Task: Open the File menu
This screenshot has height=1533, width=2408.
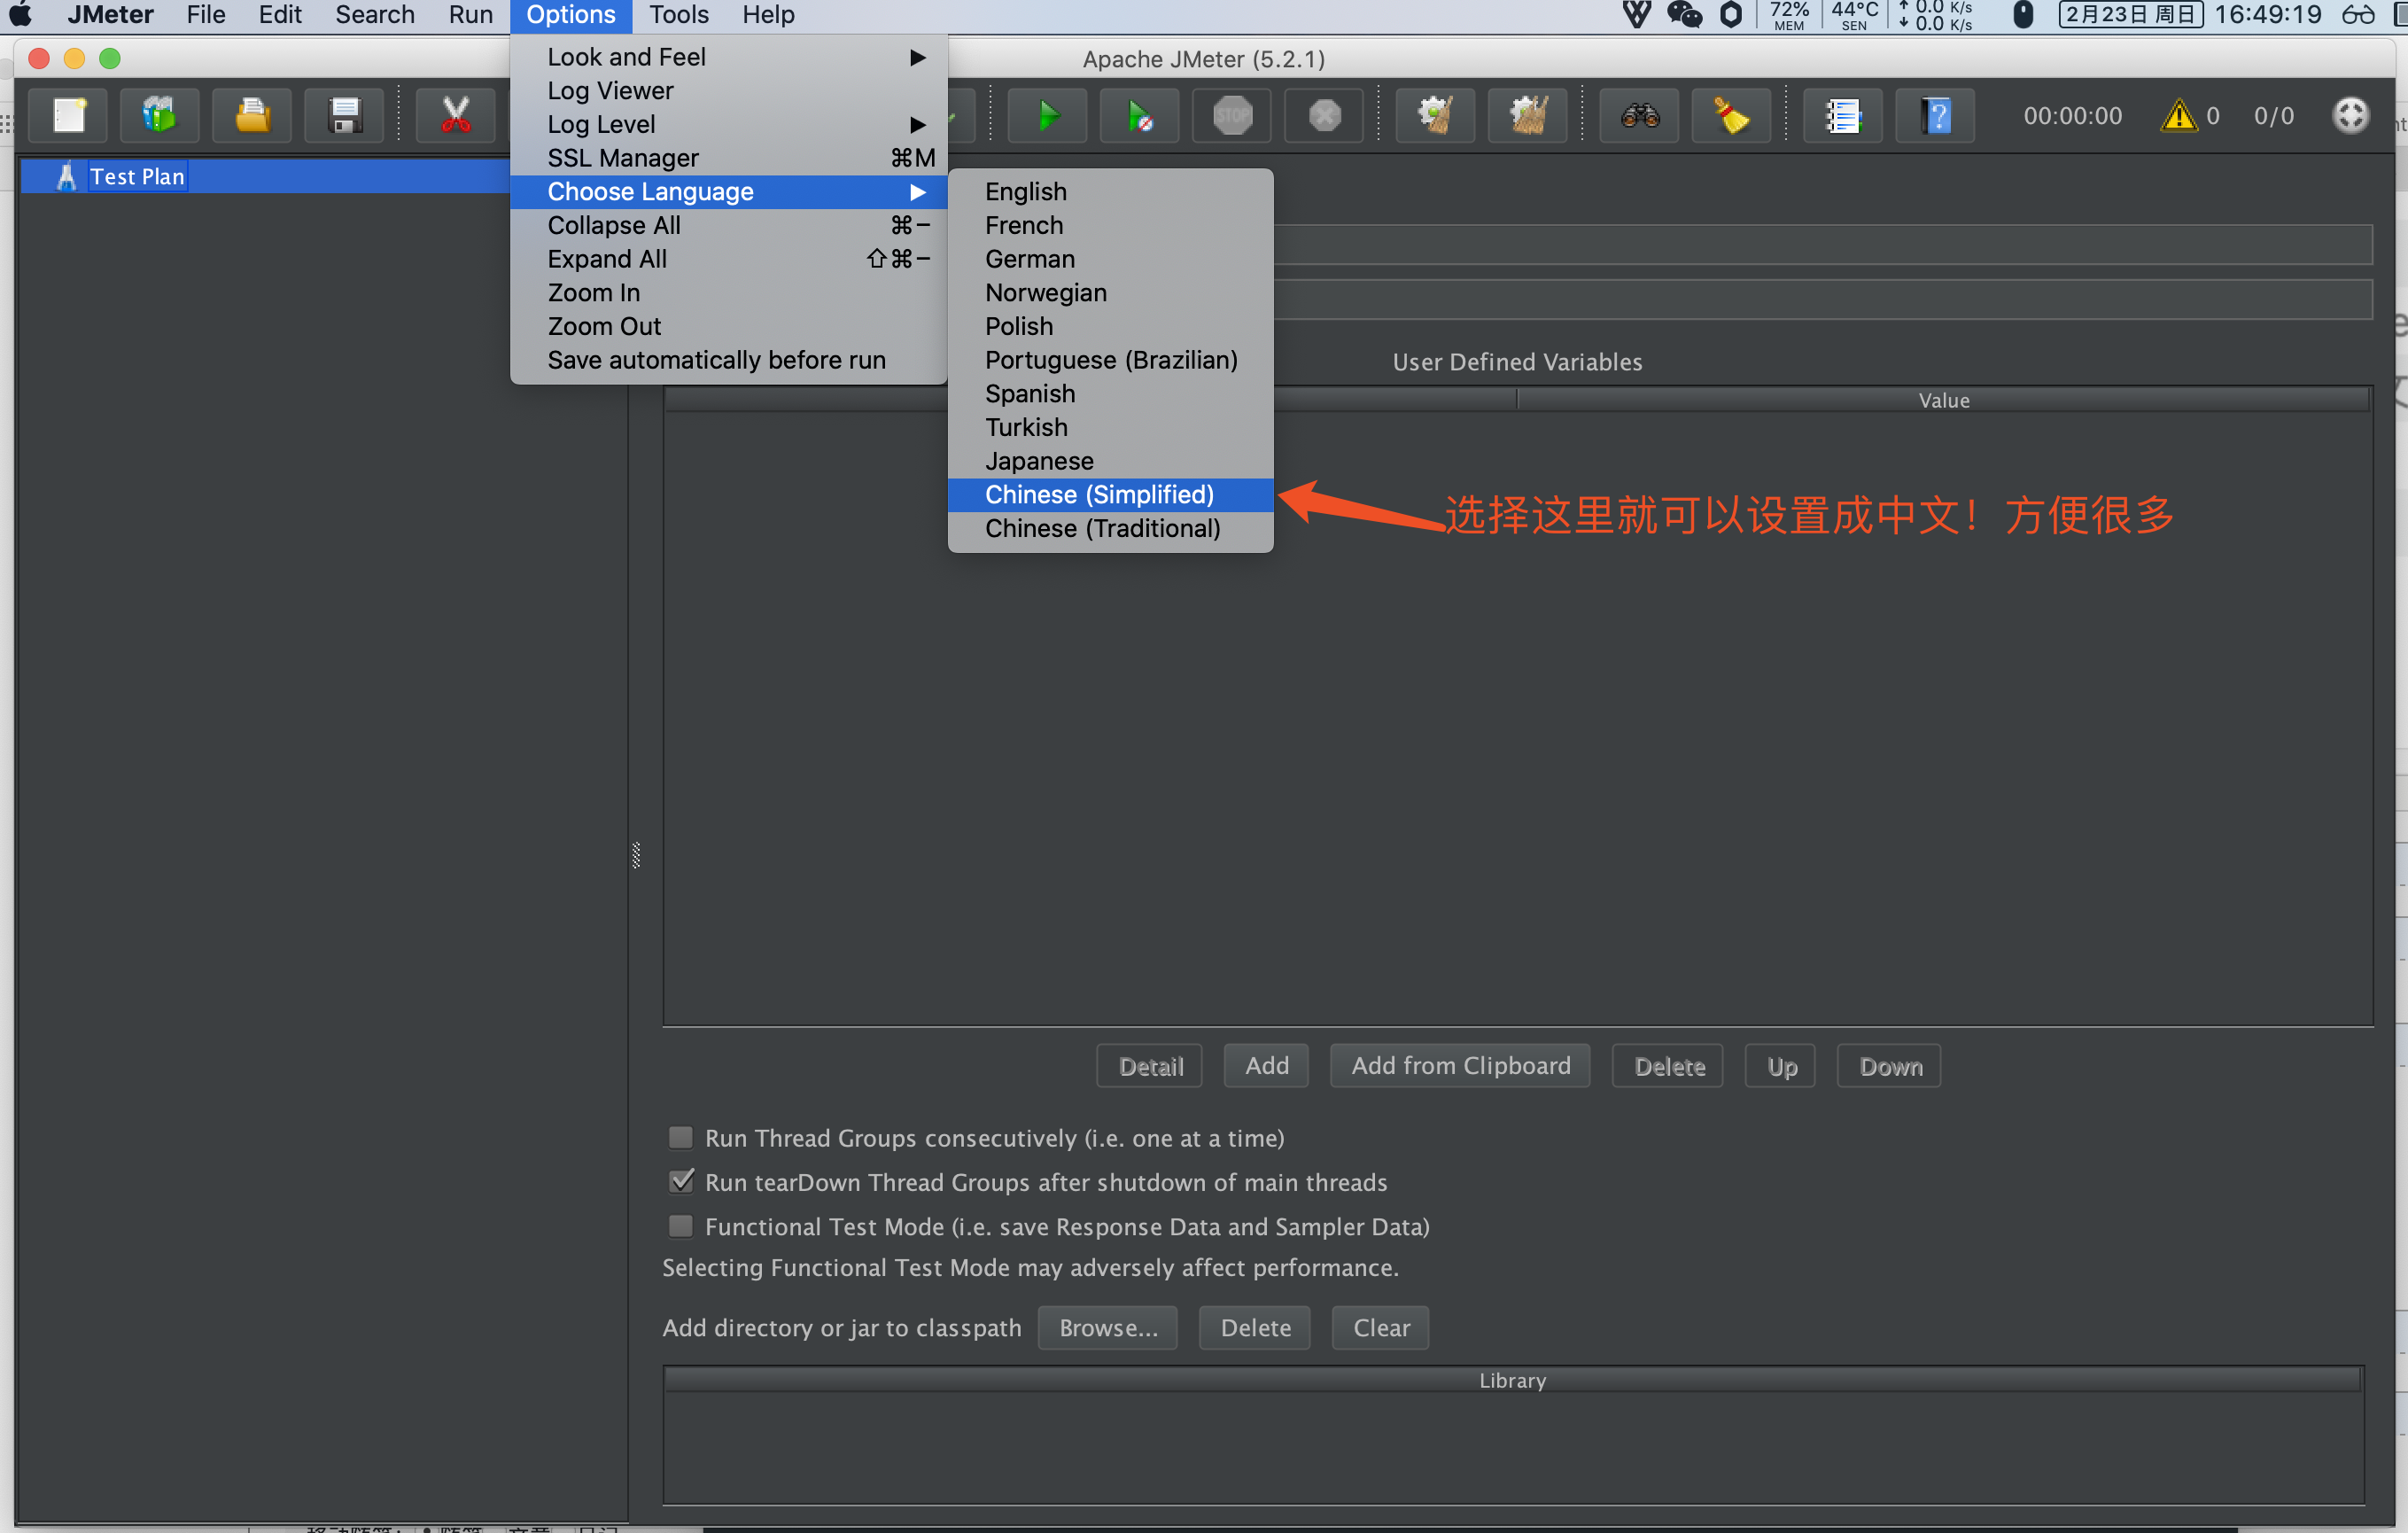Action: click(206, 15)
